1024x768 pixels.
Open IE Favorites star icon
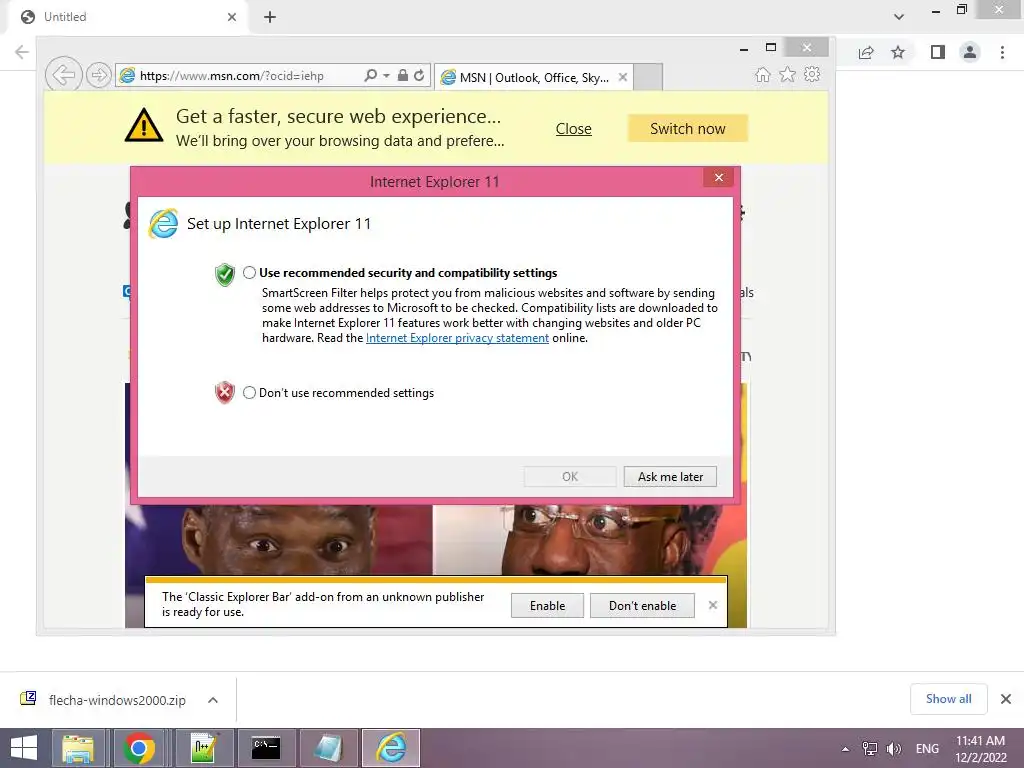tap(788, 74)
